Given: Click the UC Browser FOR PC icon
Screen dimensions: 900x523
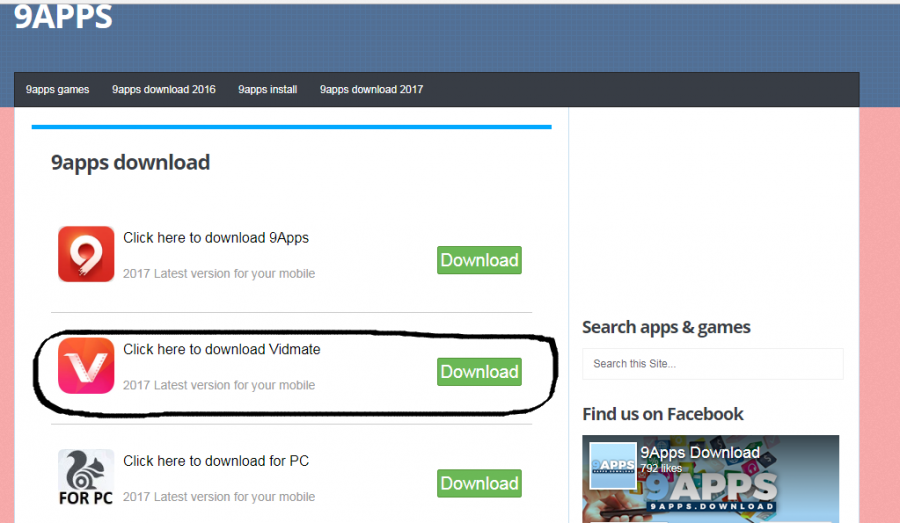Looking at the screenshot, I should [86, 477].
